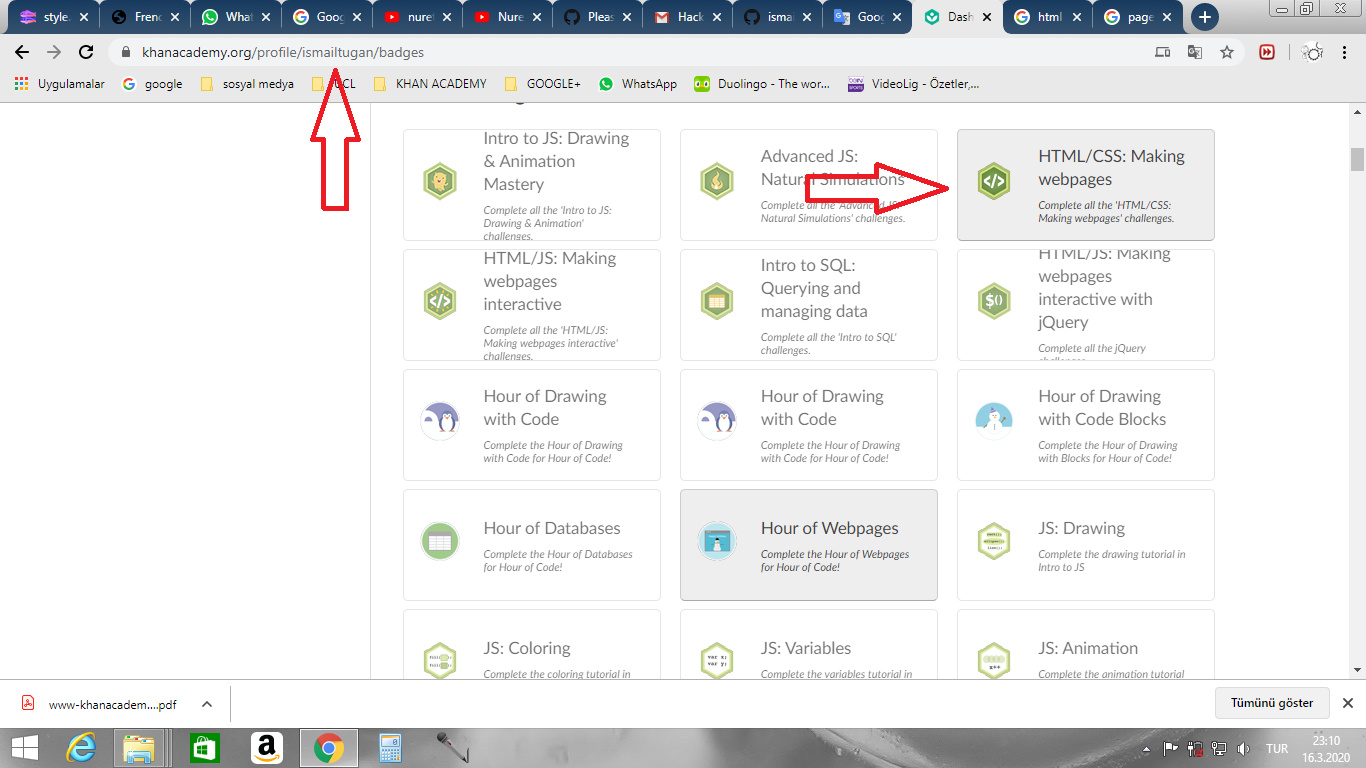Open the Duolingo bookmark
1366x768 pixels.
click(x=762, y=84)
